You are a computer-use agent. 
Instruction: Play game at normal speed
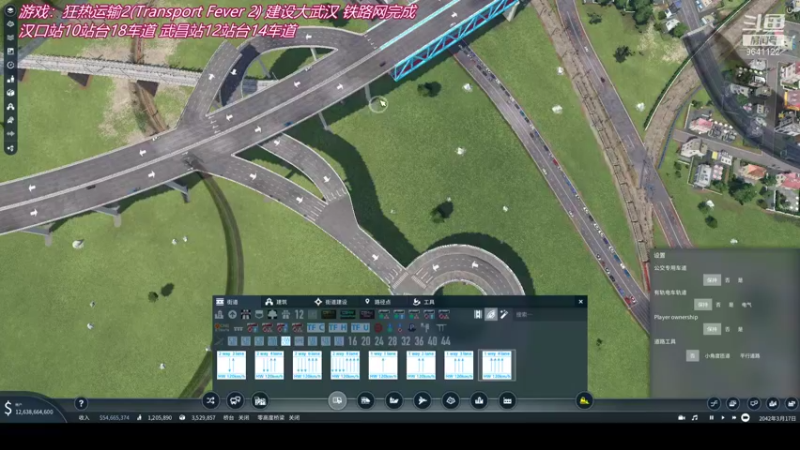coord(722,418)
